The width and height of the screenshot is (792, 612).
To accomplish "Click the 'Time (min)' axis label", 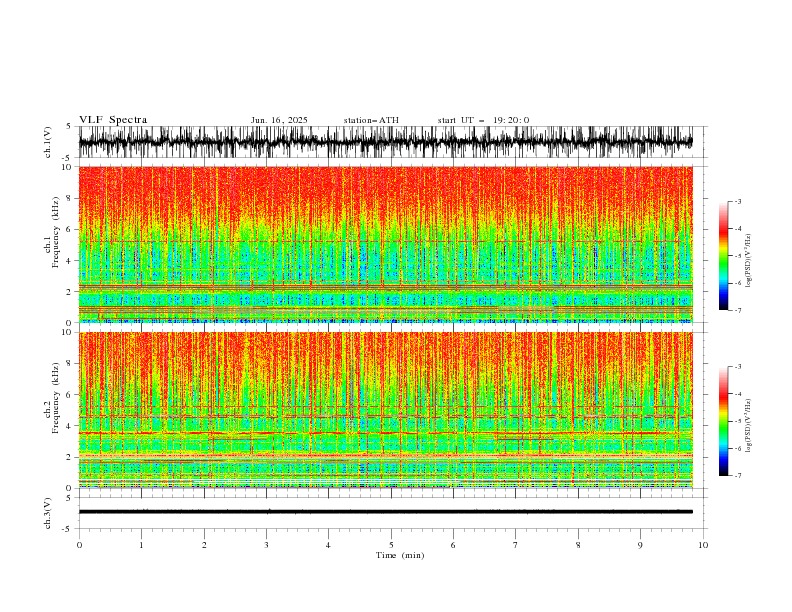I will [400, 555].
